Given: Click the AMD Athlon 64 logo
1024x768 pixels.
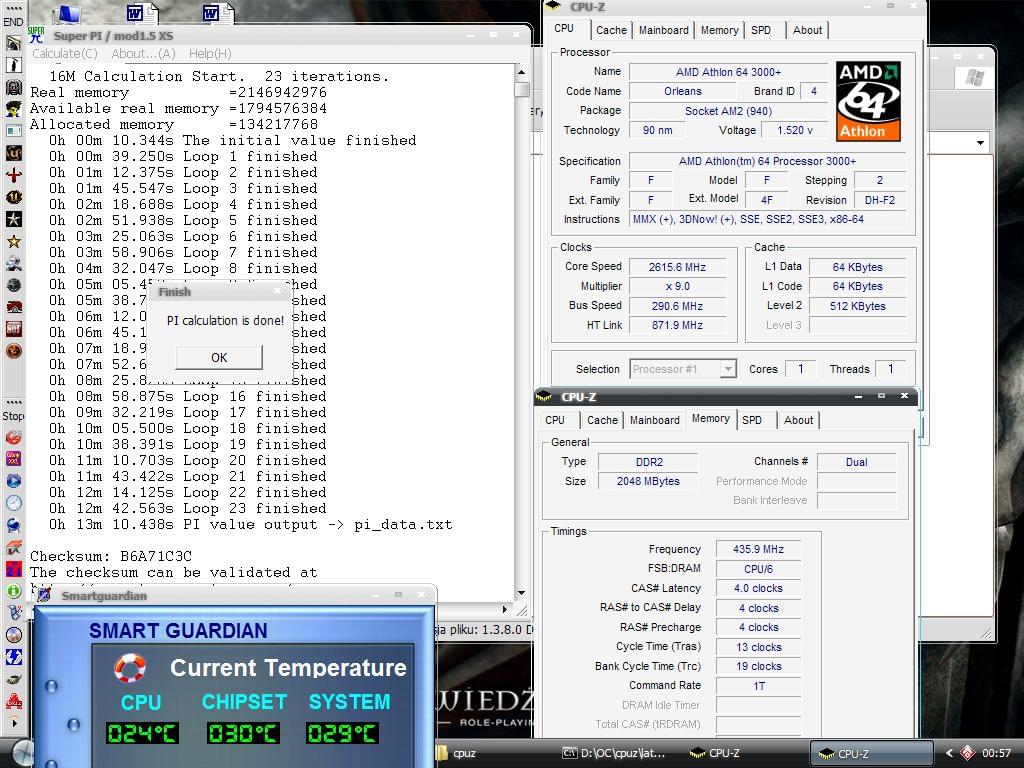Looking at the screenshot, I should [868, 101].
